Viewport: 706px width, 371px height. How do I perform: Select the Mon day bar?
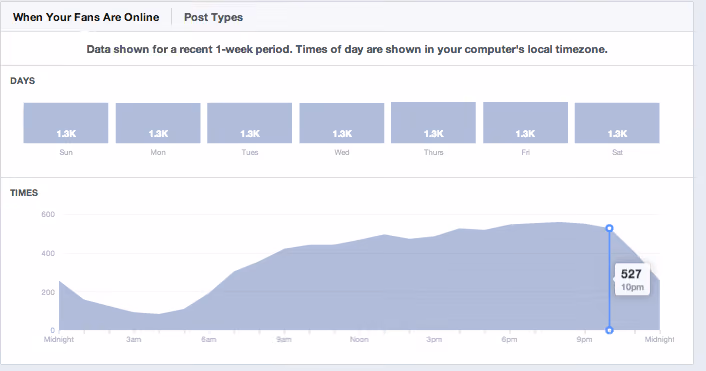point(158,123)
